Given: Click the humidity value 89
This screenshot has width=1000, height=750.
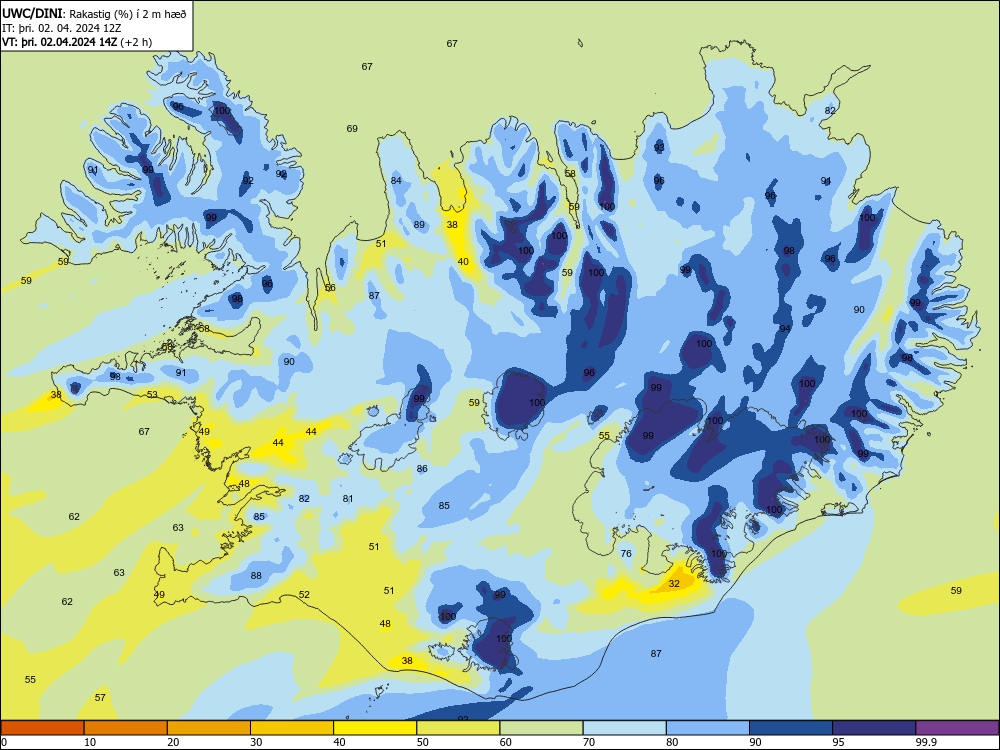Looking at the screenshot, I should point(419,224).
